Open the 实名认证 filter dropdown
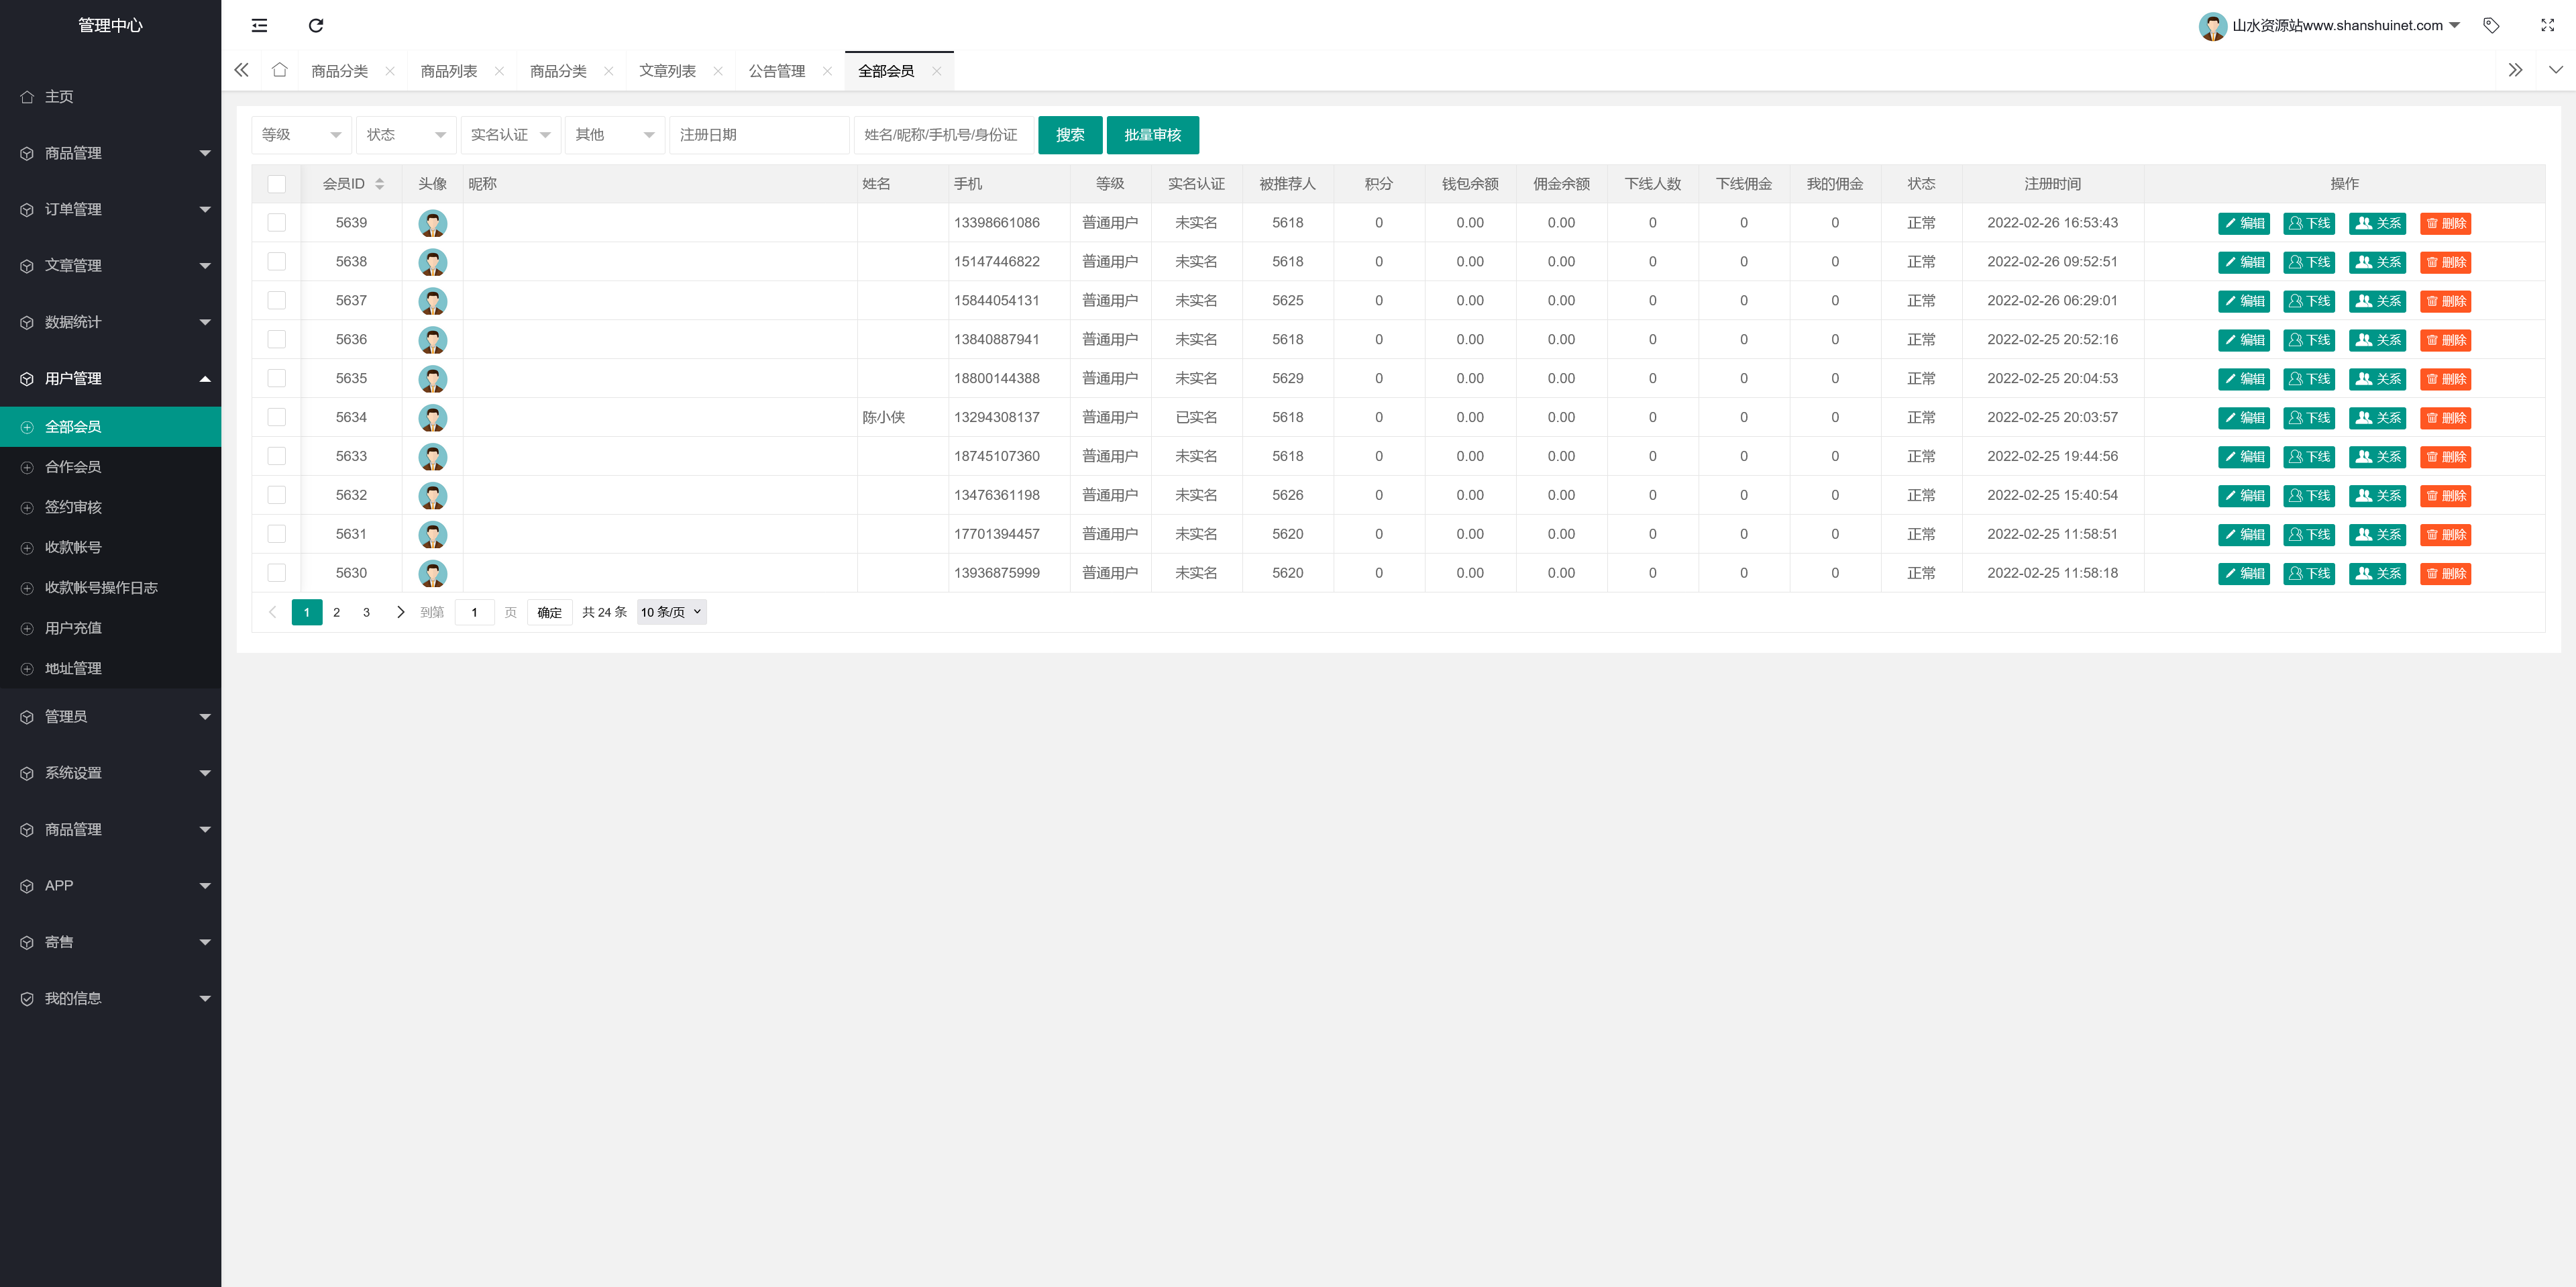Screen dimensions: 2576x1287 pos(510,135)
